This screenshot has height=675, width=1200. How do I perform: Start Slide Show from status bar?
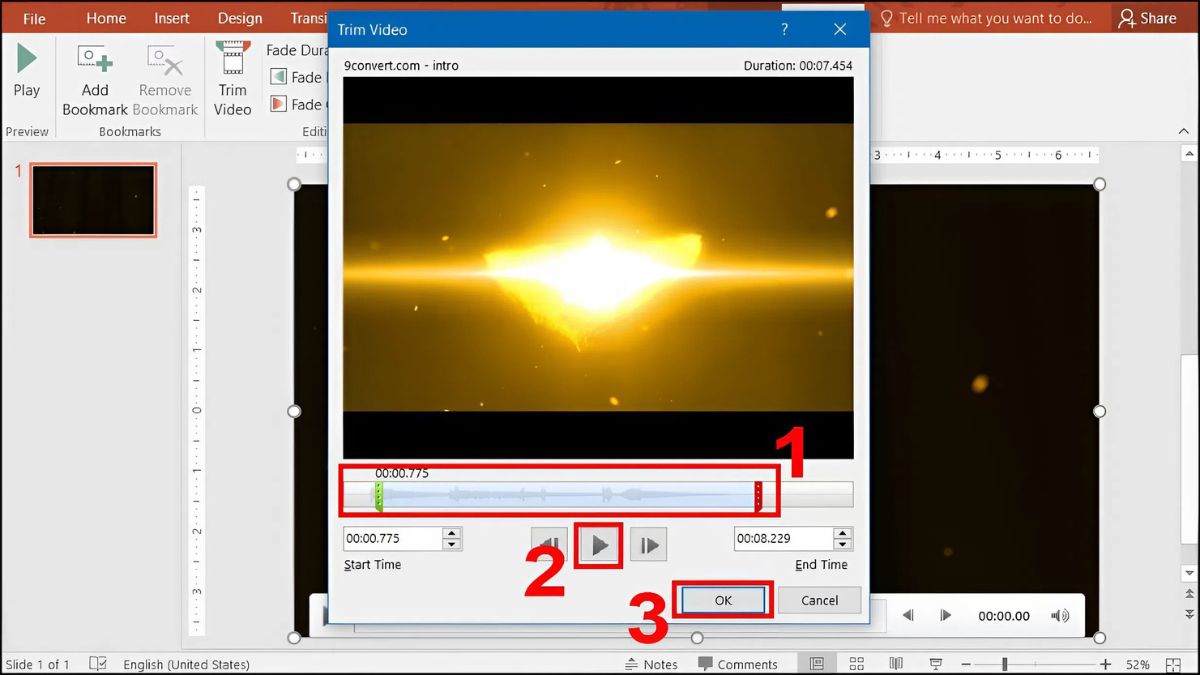click(936, 664)
